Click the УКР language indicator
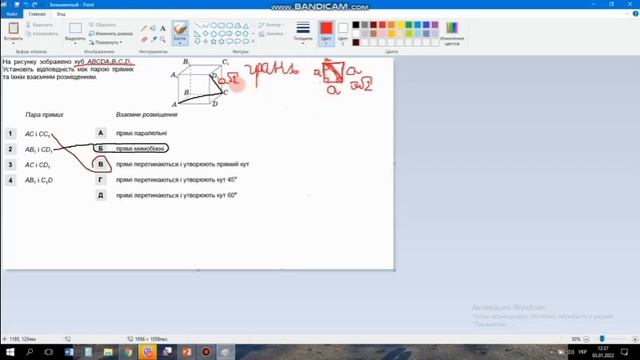640x360 pixels. coord(582,352)
